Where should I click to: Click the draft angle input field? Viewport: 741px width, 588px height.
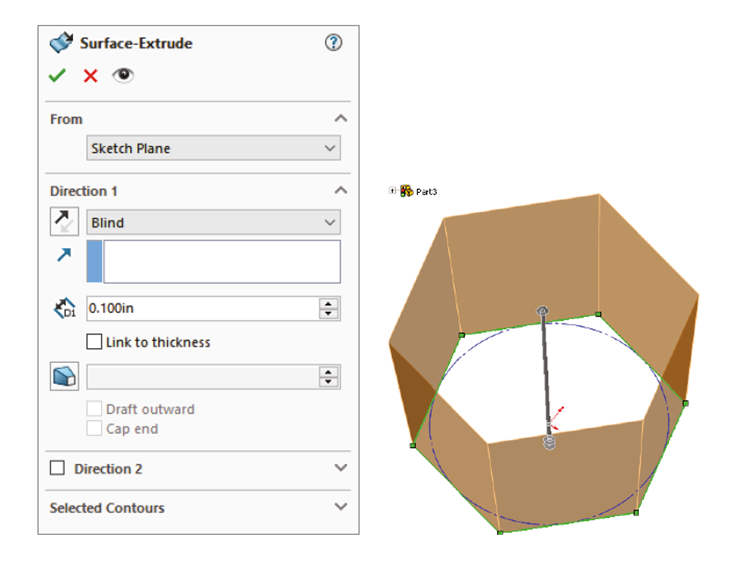click(x=203, y=377)
